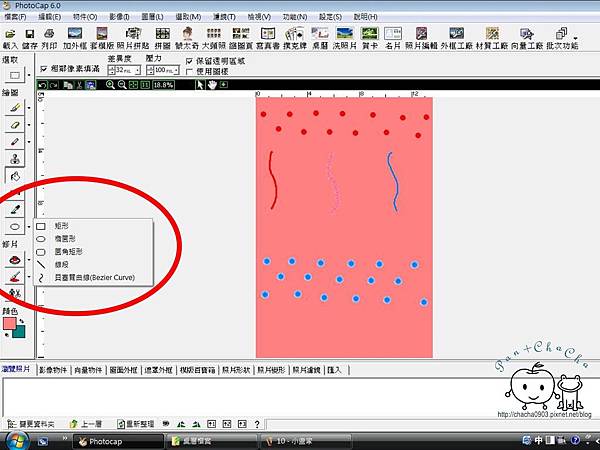The width and height of the screenshot is (600, 450).
Task: Click the 重新整理 (Refresh) button
Action: pos(135,424)
